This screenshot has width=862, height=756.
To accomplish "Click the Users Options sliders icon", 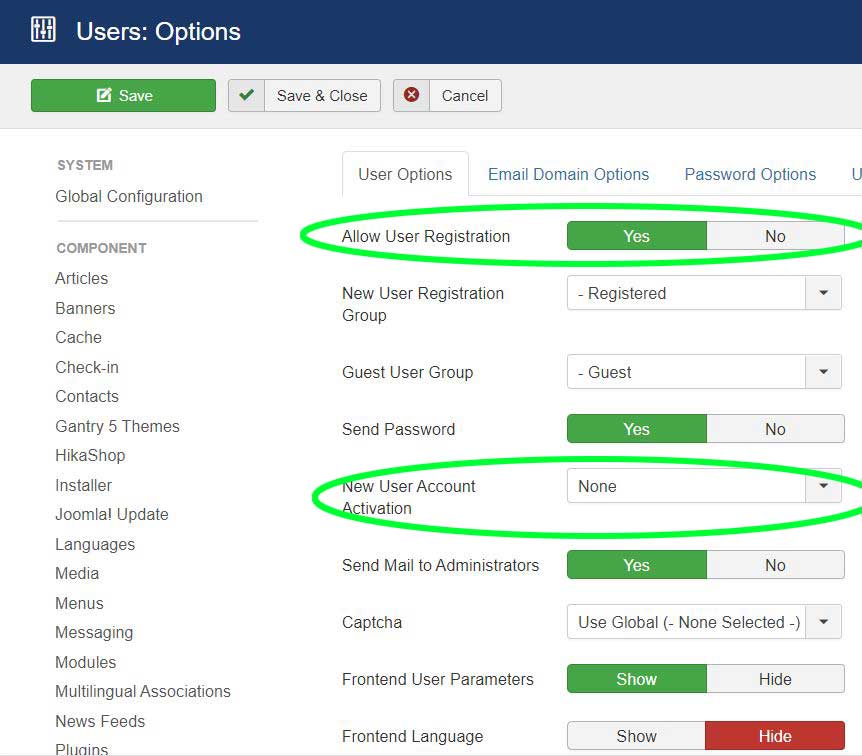I will (43, 30).
